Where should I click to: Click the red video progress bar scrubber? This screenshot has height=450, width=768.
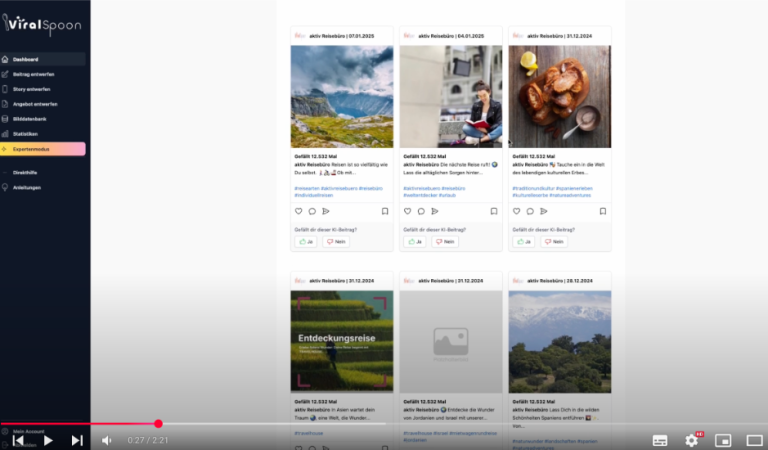click(x=158, y=424)
